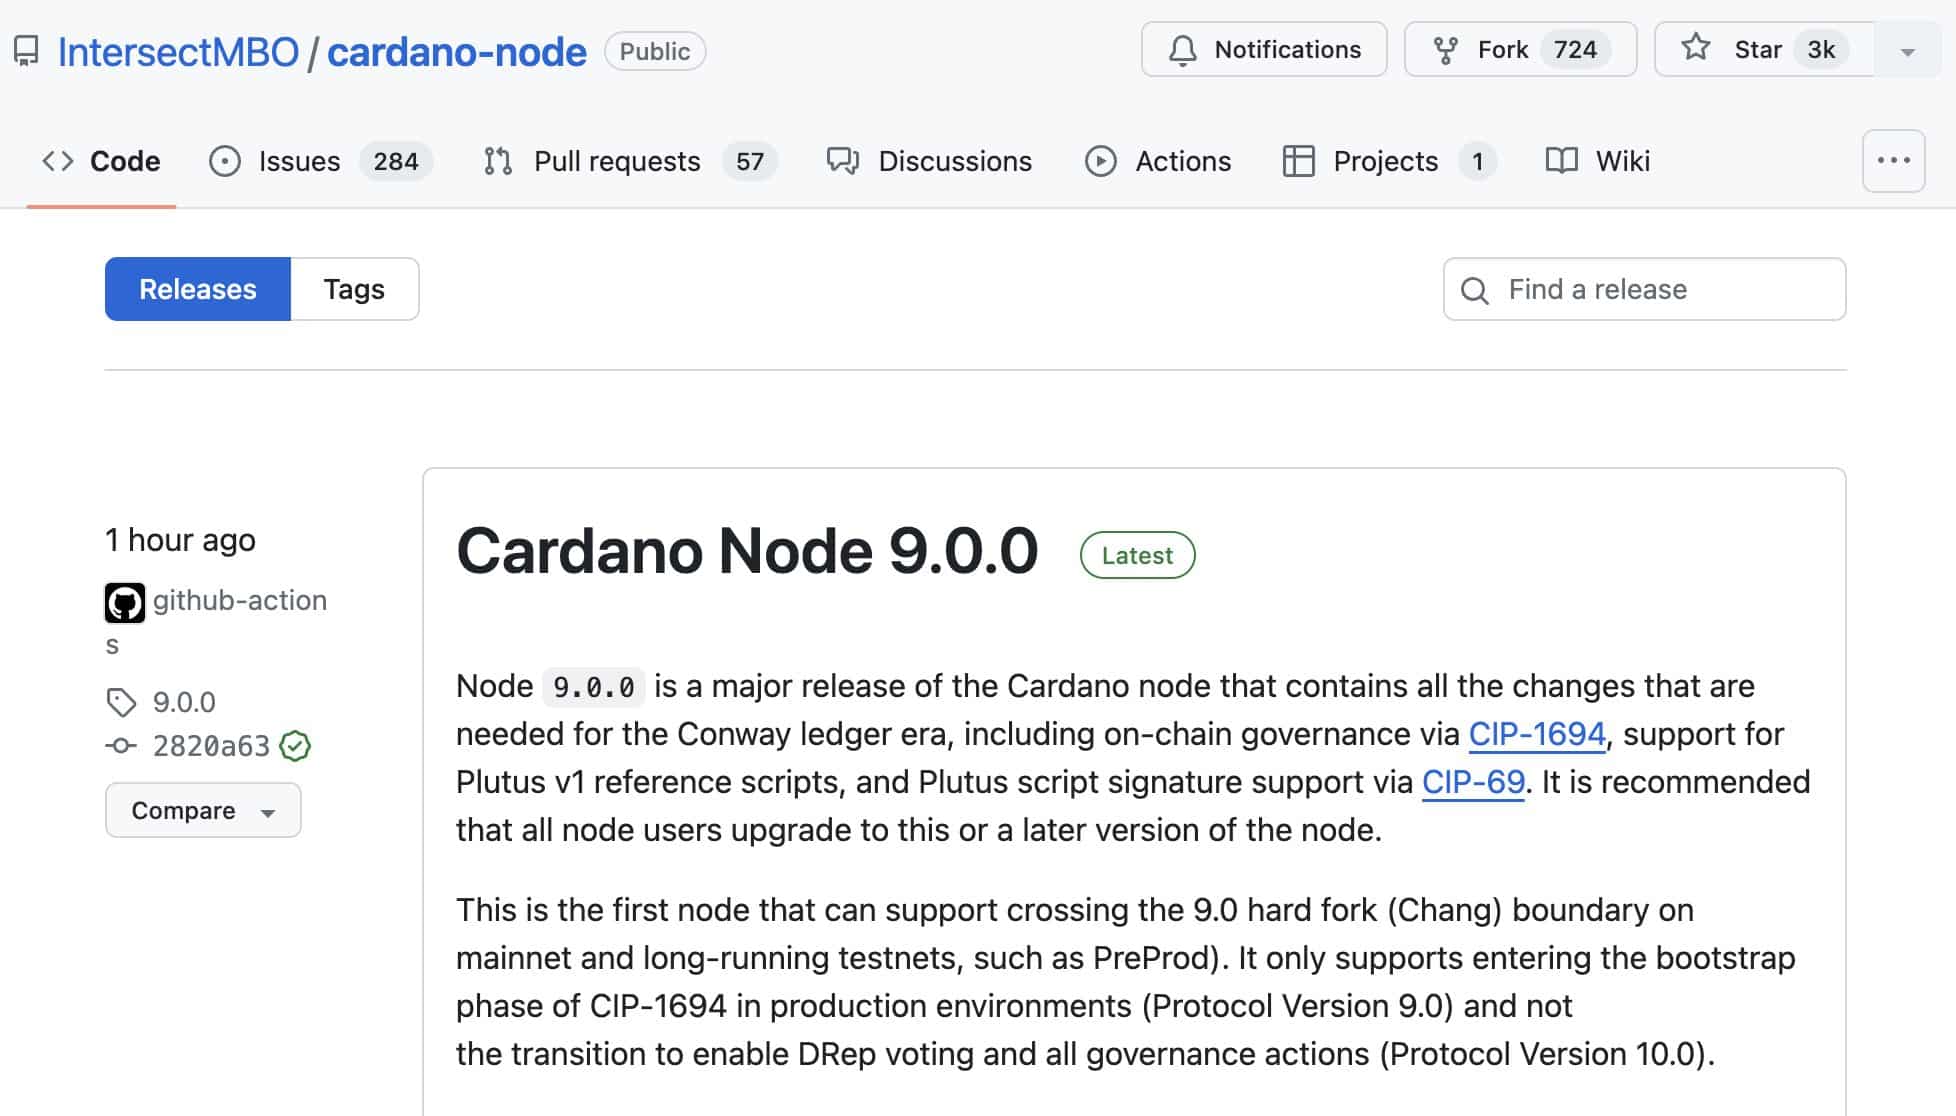
Task: Open the star lists dropdown arrow
Action: (x=1907, y=51)
